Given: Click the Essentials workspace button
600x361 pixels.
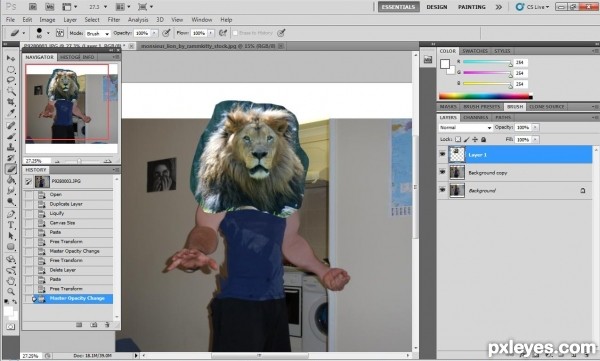Looking at the screenshot, I should (x=398, y=7).
